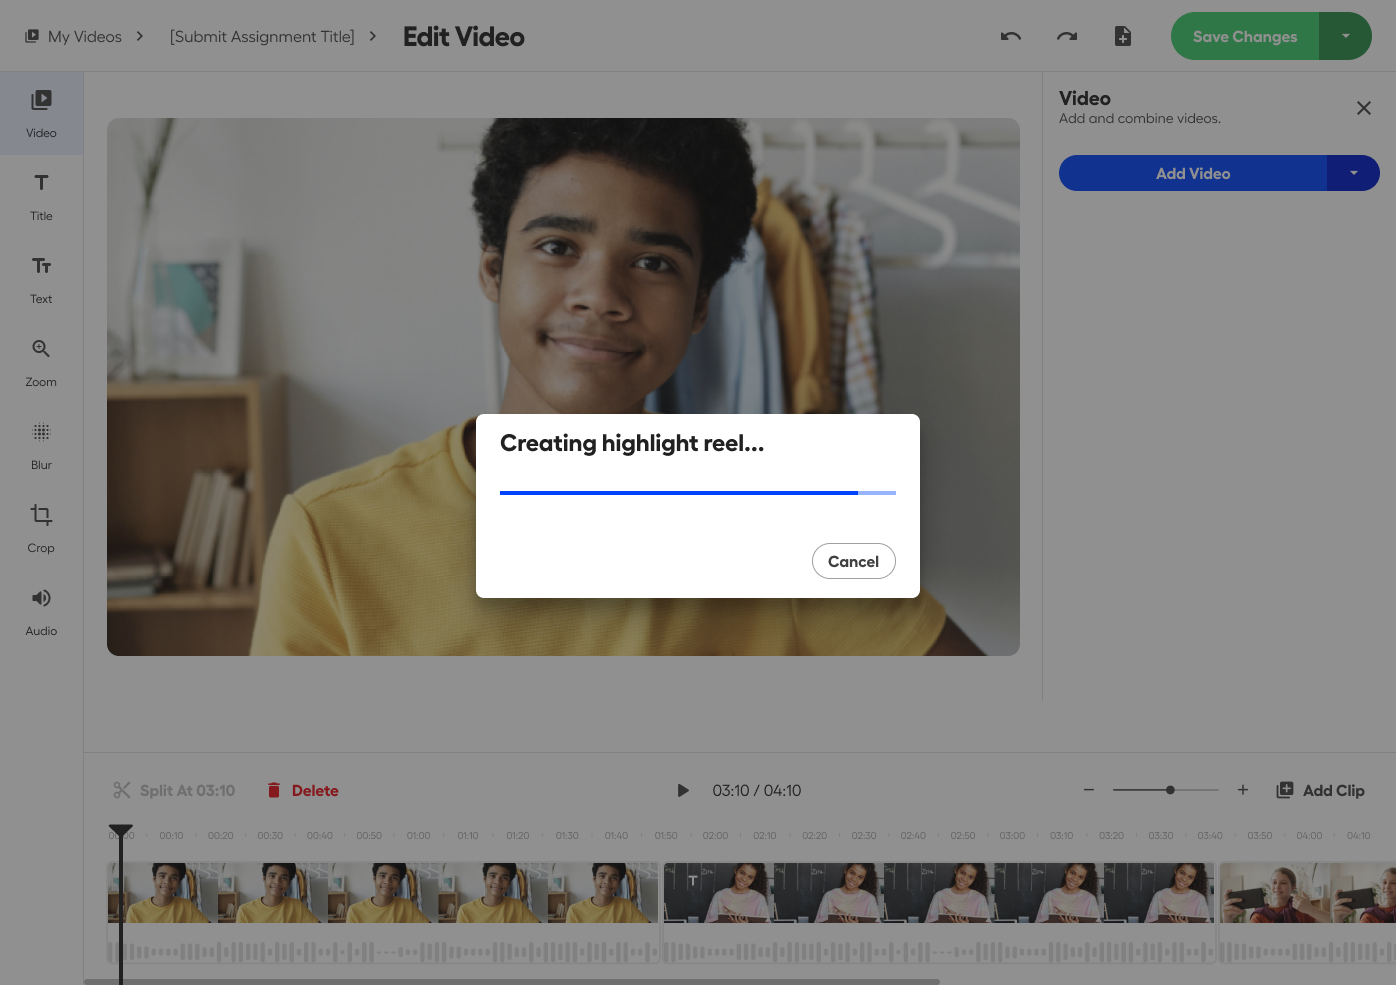Select the Text tool
The image size is (1396, 985).
(41, 279)
